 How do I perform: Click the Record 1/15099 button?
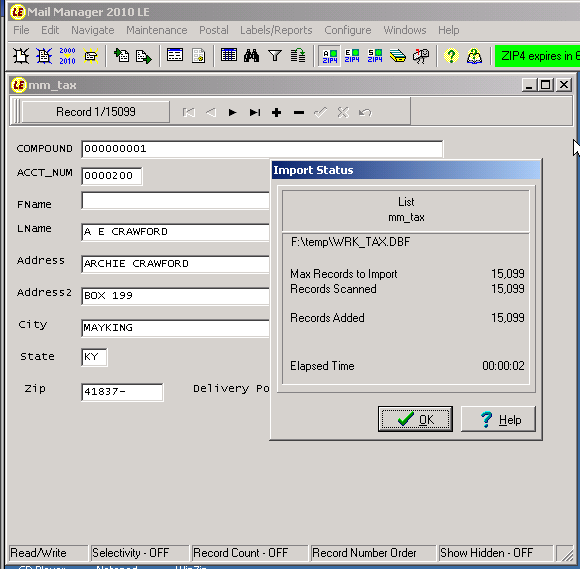[x=96, y=112]
